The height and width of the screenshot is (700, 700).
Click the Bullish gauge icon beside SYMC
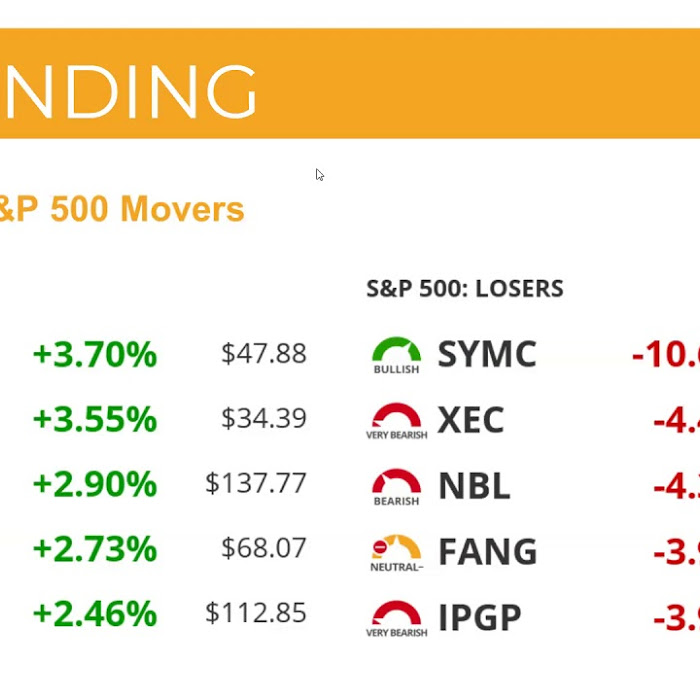coord(397,354)
